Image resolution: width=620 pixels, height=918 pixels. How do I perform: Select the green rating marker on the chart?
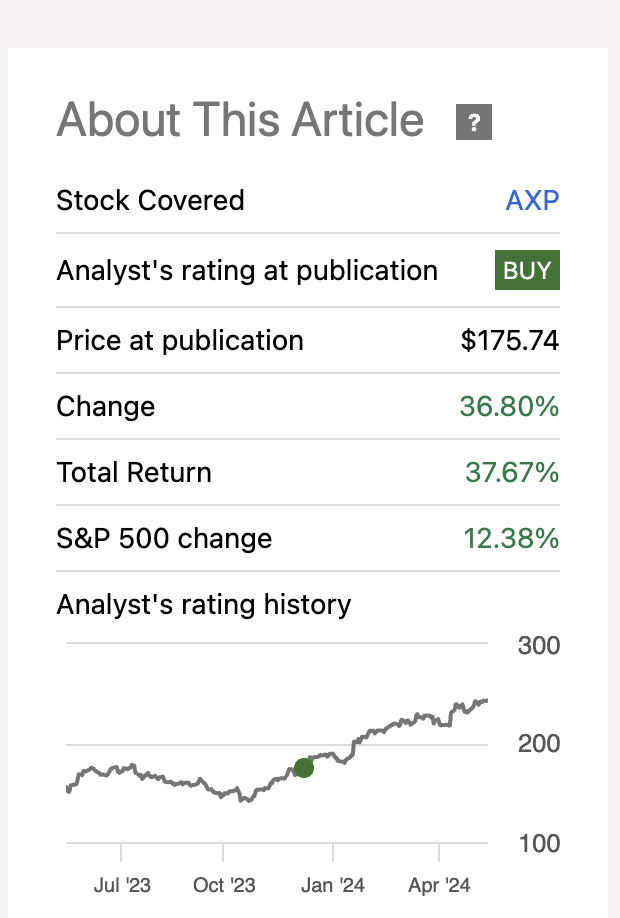tap(305, 768)
